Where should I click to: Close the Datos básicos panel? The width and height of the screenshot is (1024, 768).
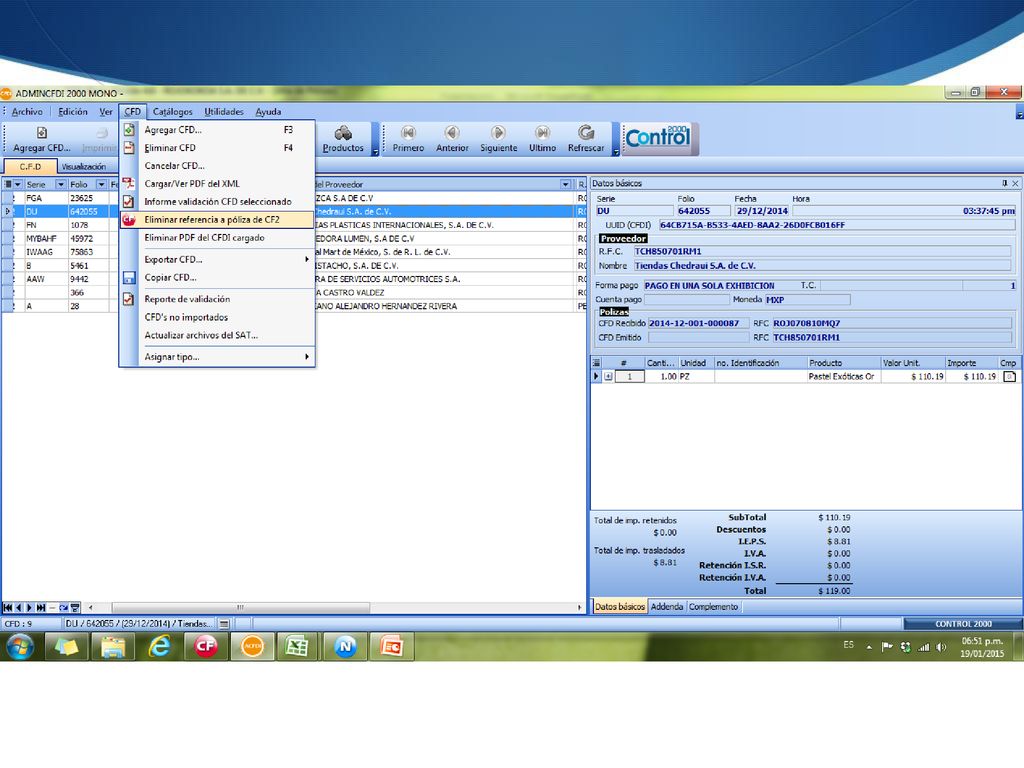tap(1015, 184)
